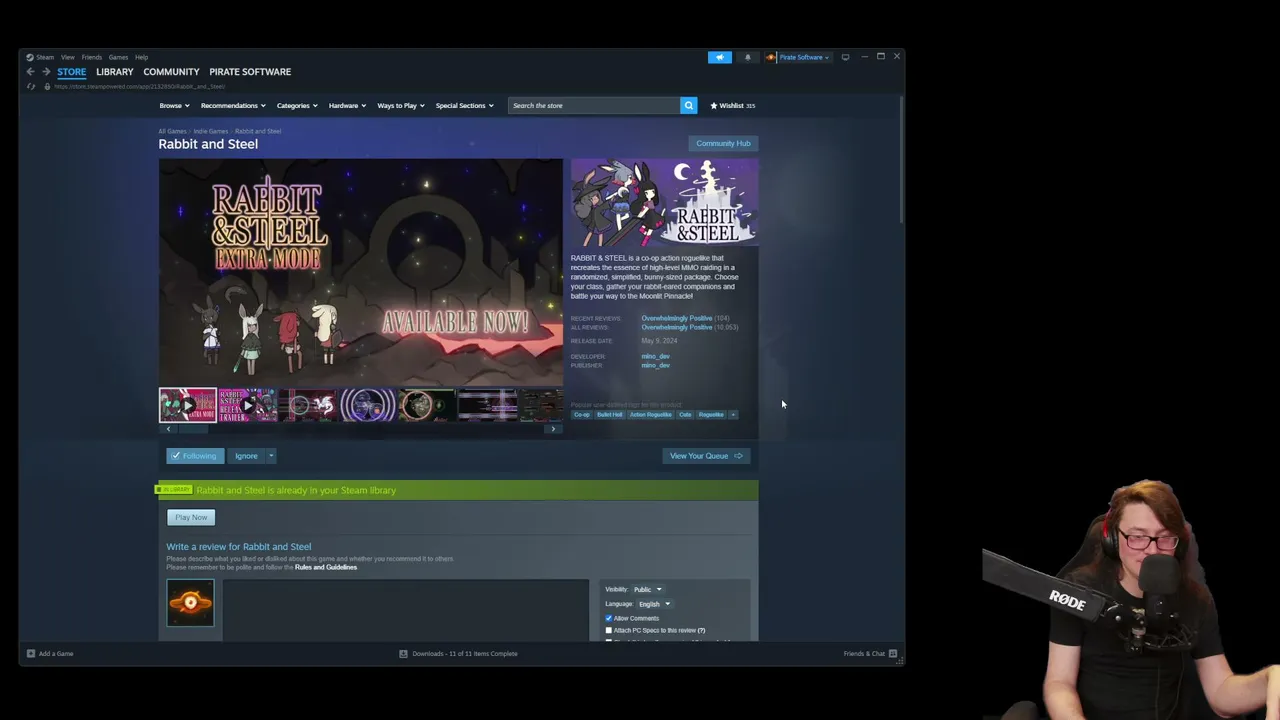Open the Pirate Software account dropdown

click(804, 57)
